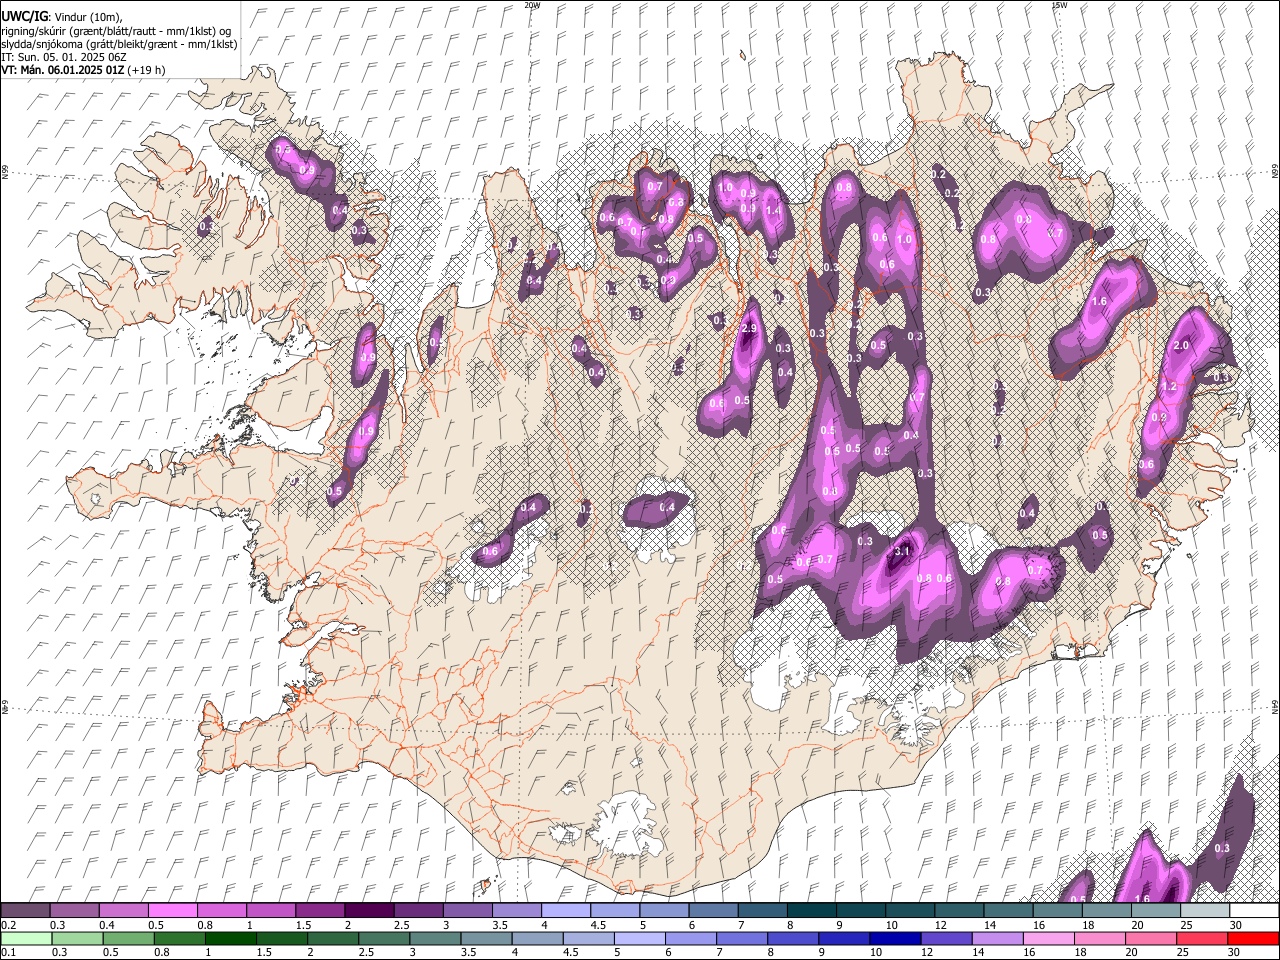Click the 'VT: Mán. 06.01.2025 01Z (+19 h)' line

[83, 70]
